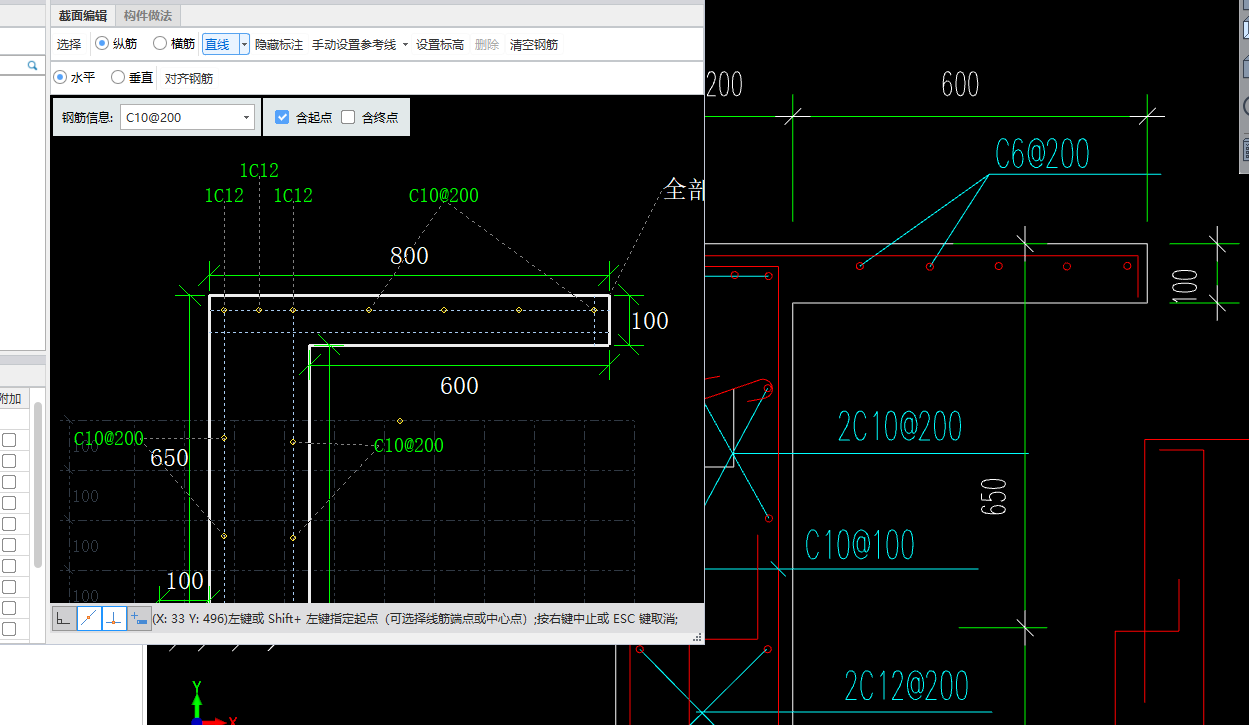Viewport: 1249px width, 725px height.
Task: Click the C10@200 label above the 800 dimension
Action: click(x=444, y=196)
